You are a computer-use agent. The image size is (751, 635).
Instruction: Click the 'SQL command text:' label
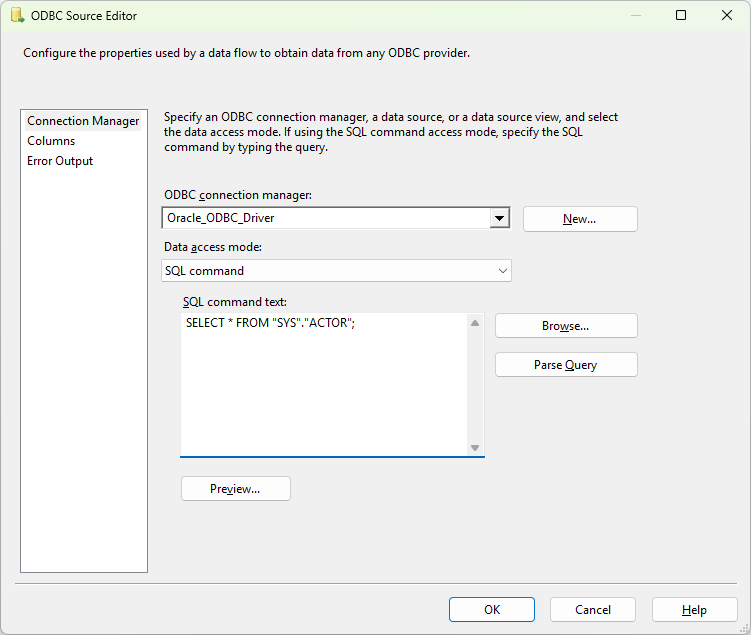coord(235,302)
